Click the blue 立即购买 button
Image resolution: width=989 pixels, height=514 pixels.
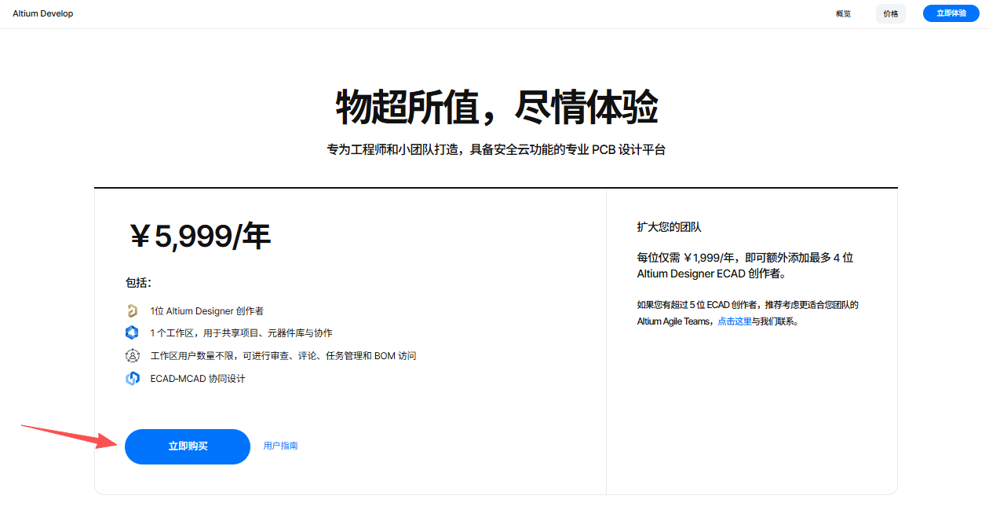click(x=187, y=447)
